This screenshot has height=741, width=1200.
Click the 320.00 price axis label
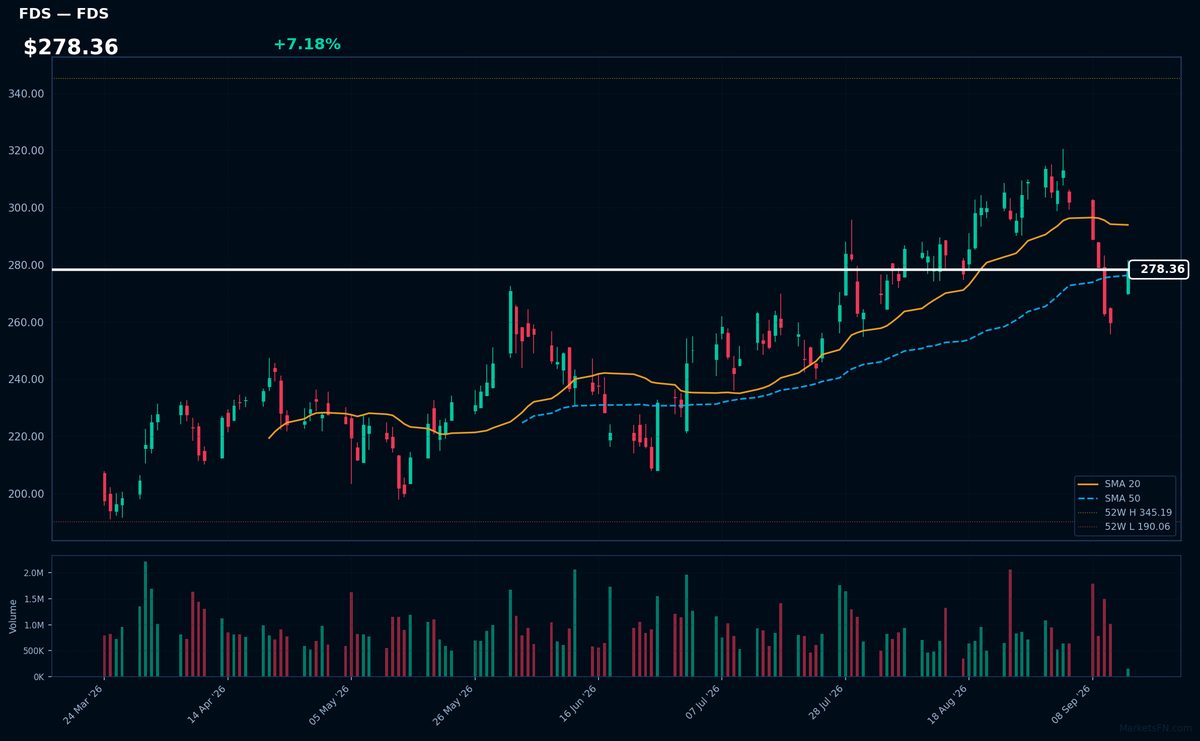click(x=26, y=151)
